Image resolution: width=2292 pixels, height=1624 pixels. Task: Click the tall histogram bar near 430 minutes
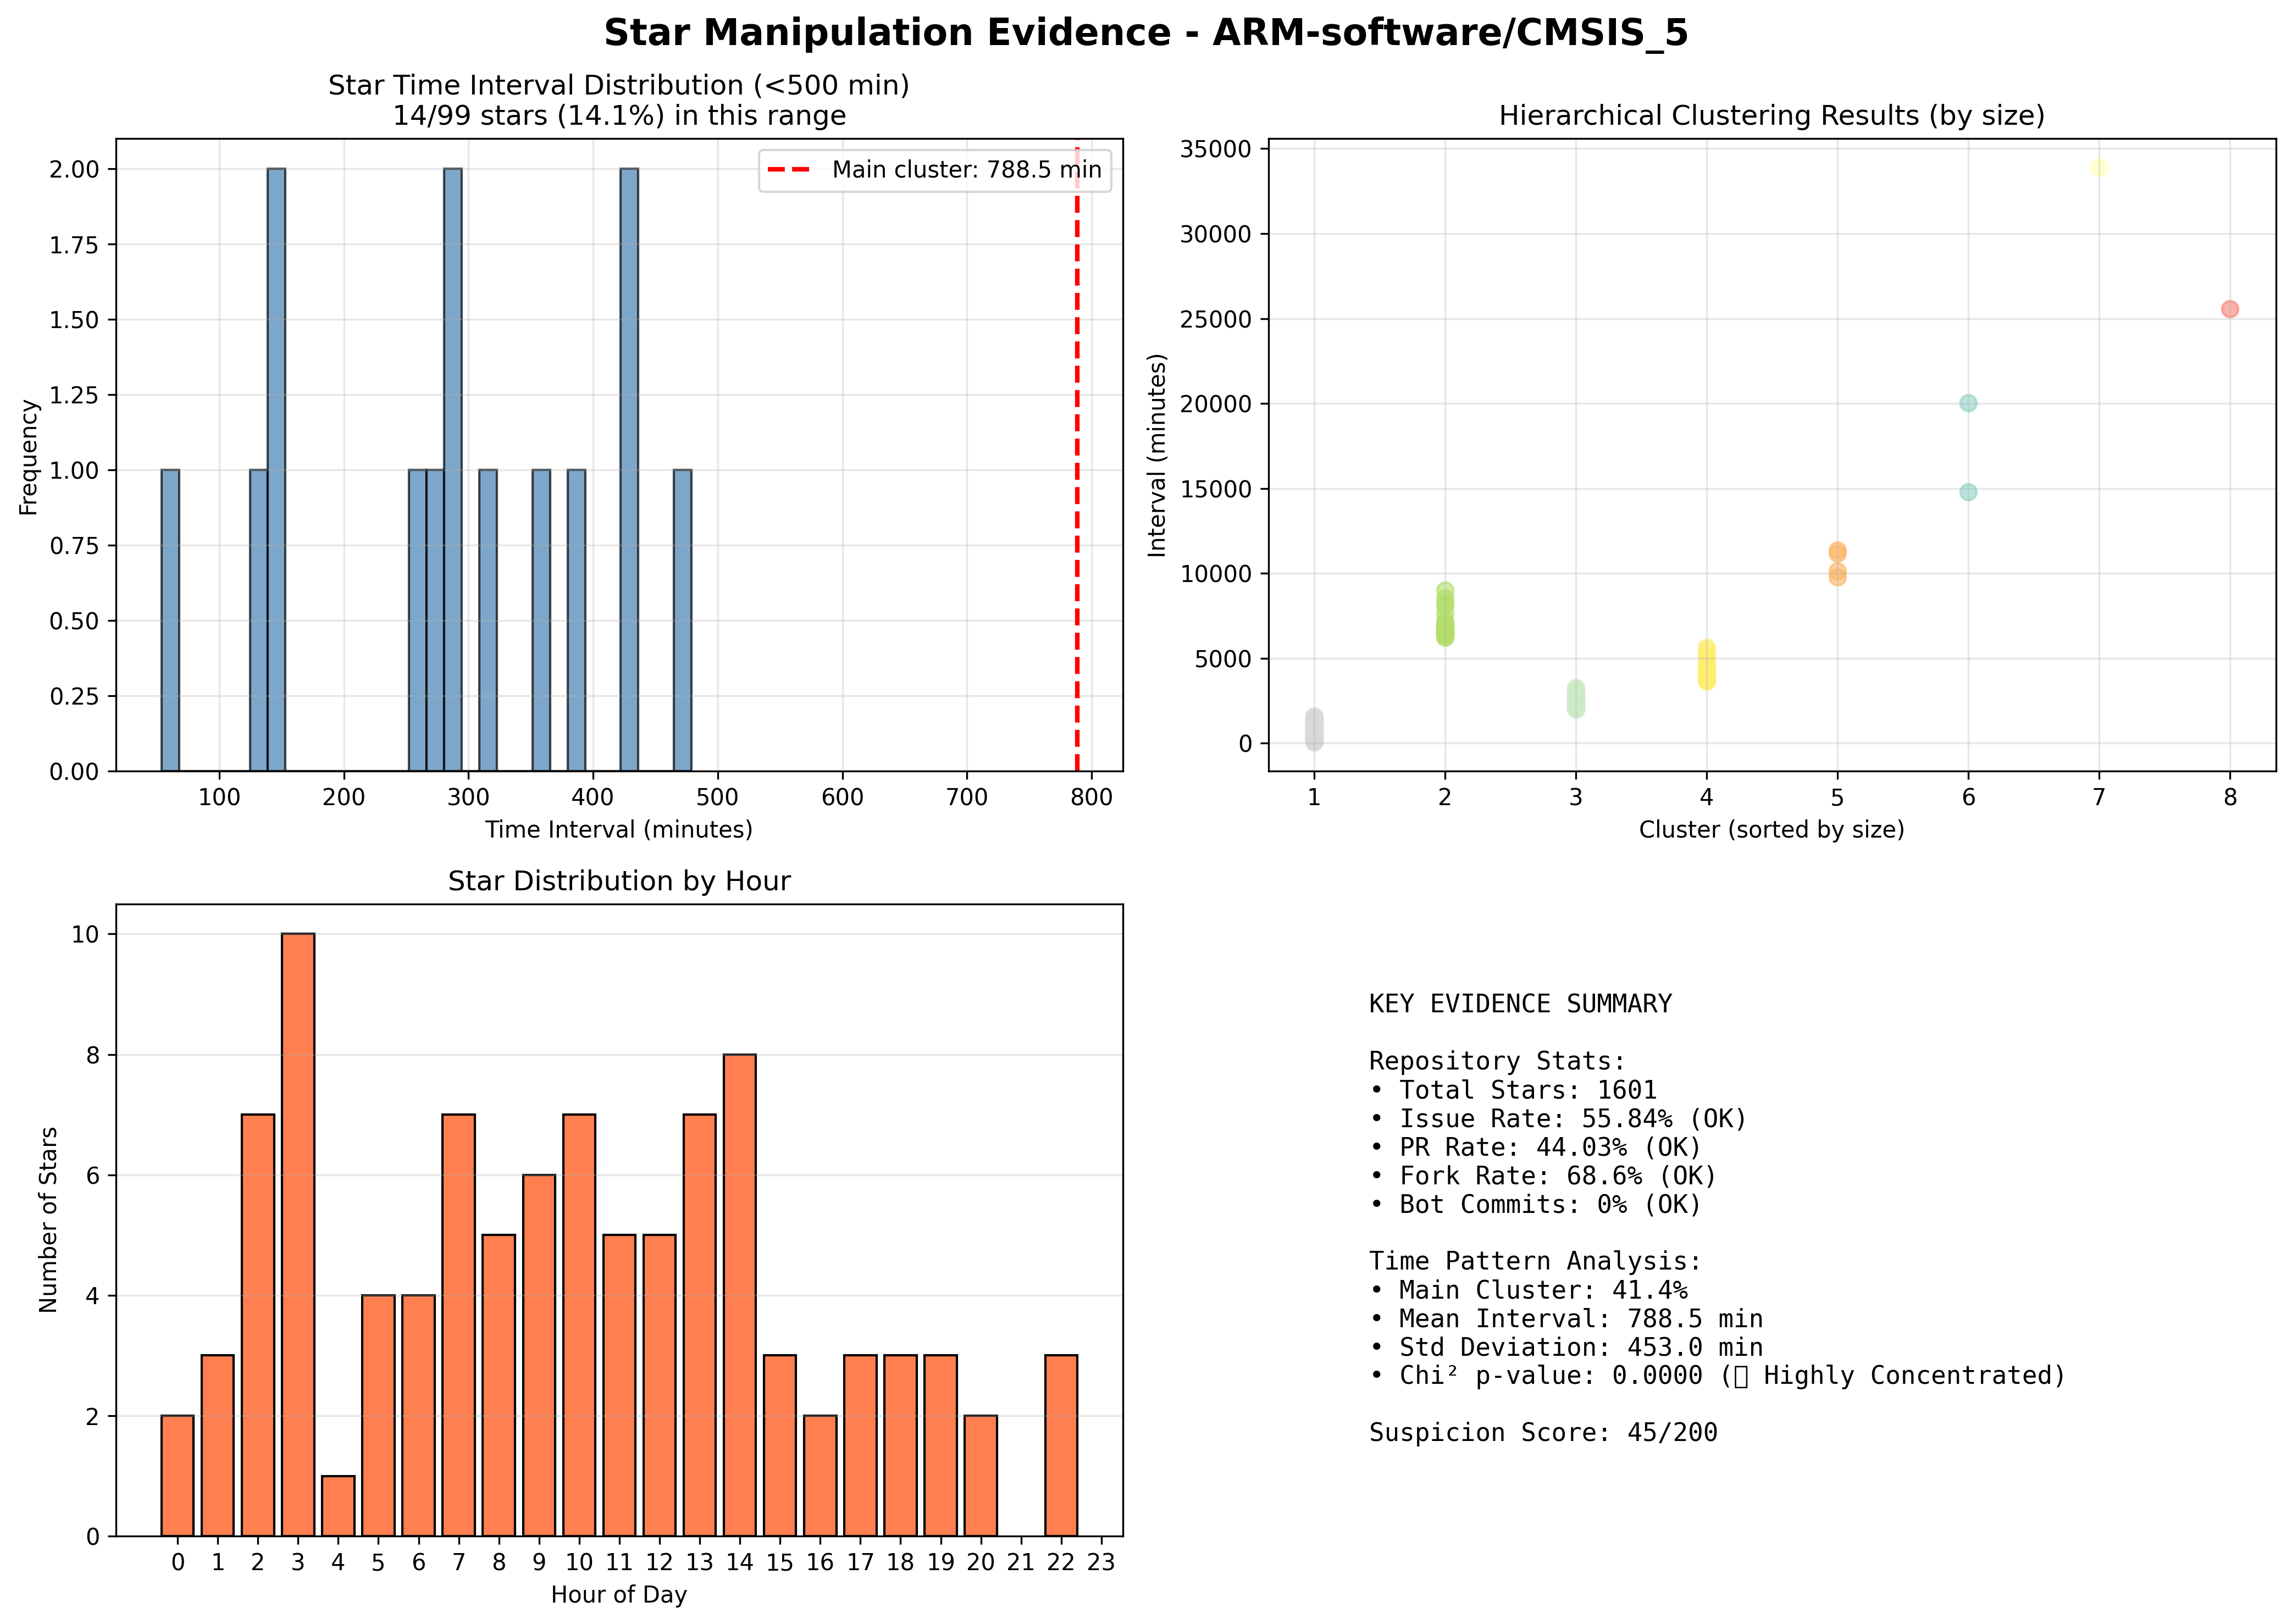629,470
